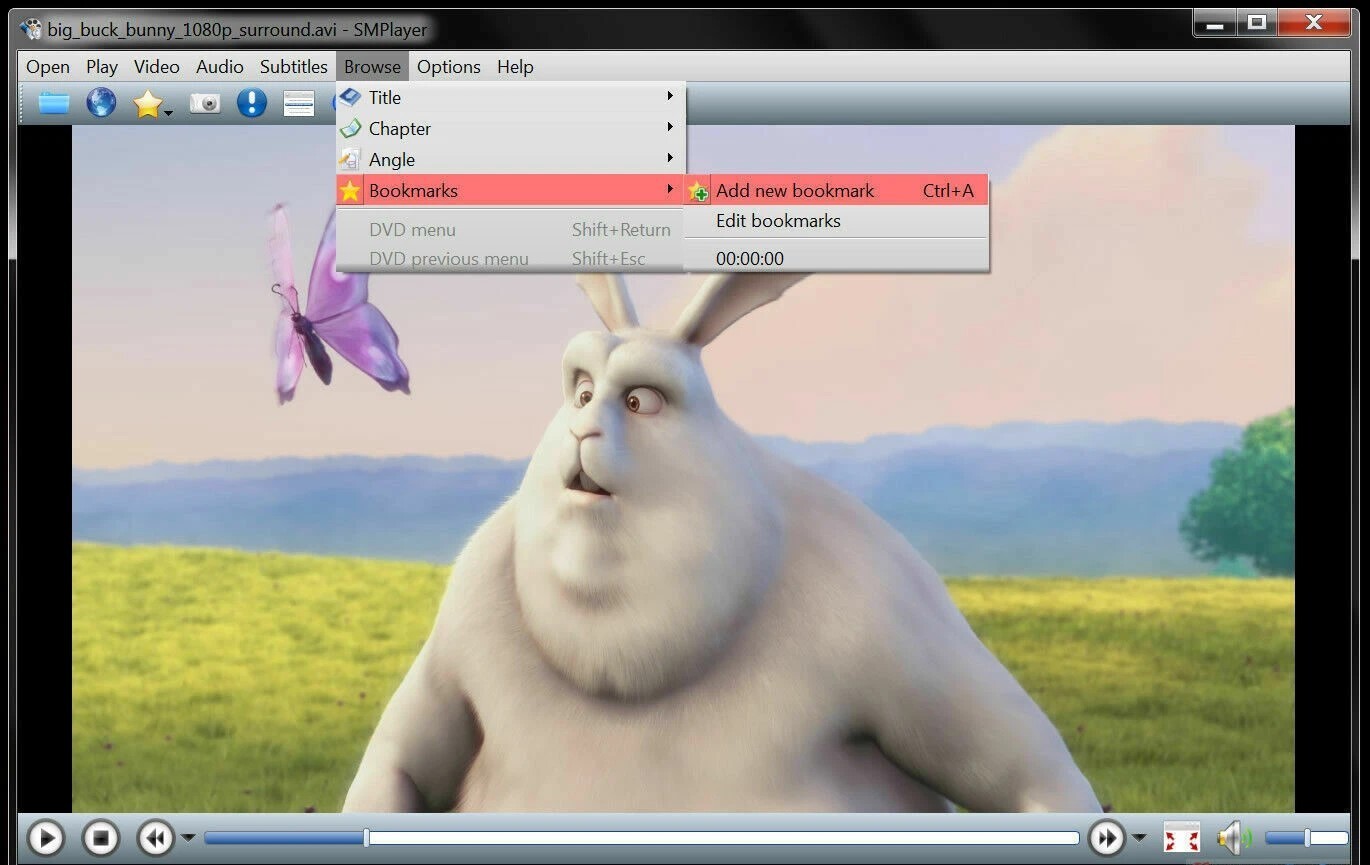Click the open URL globe icon
This screenshot has width=1370, height=865.
(x=101, y=103)
